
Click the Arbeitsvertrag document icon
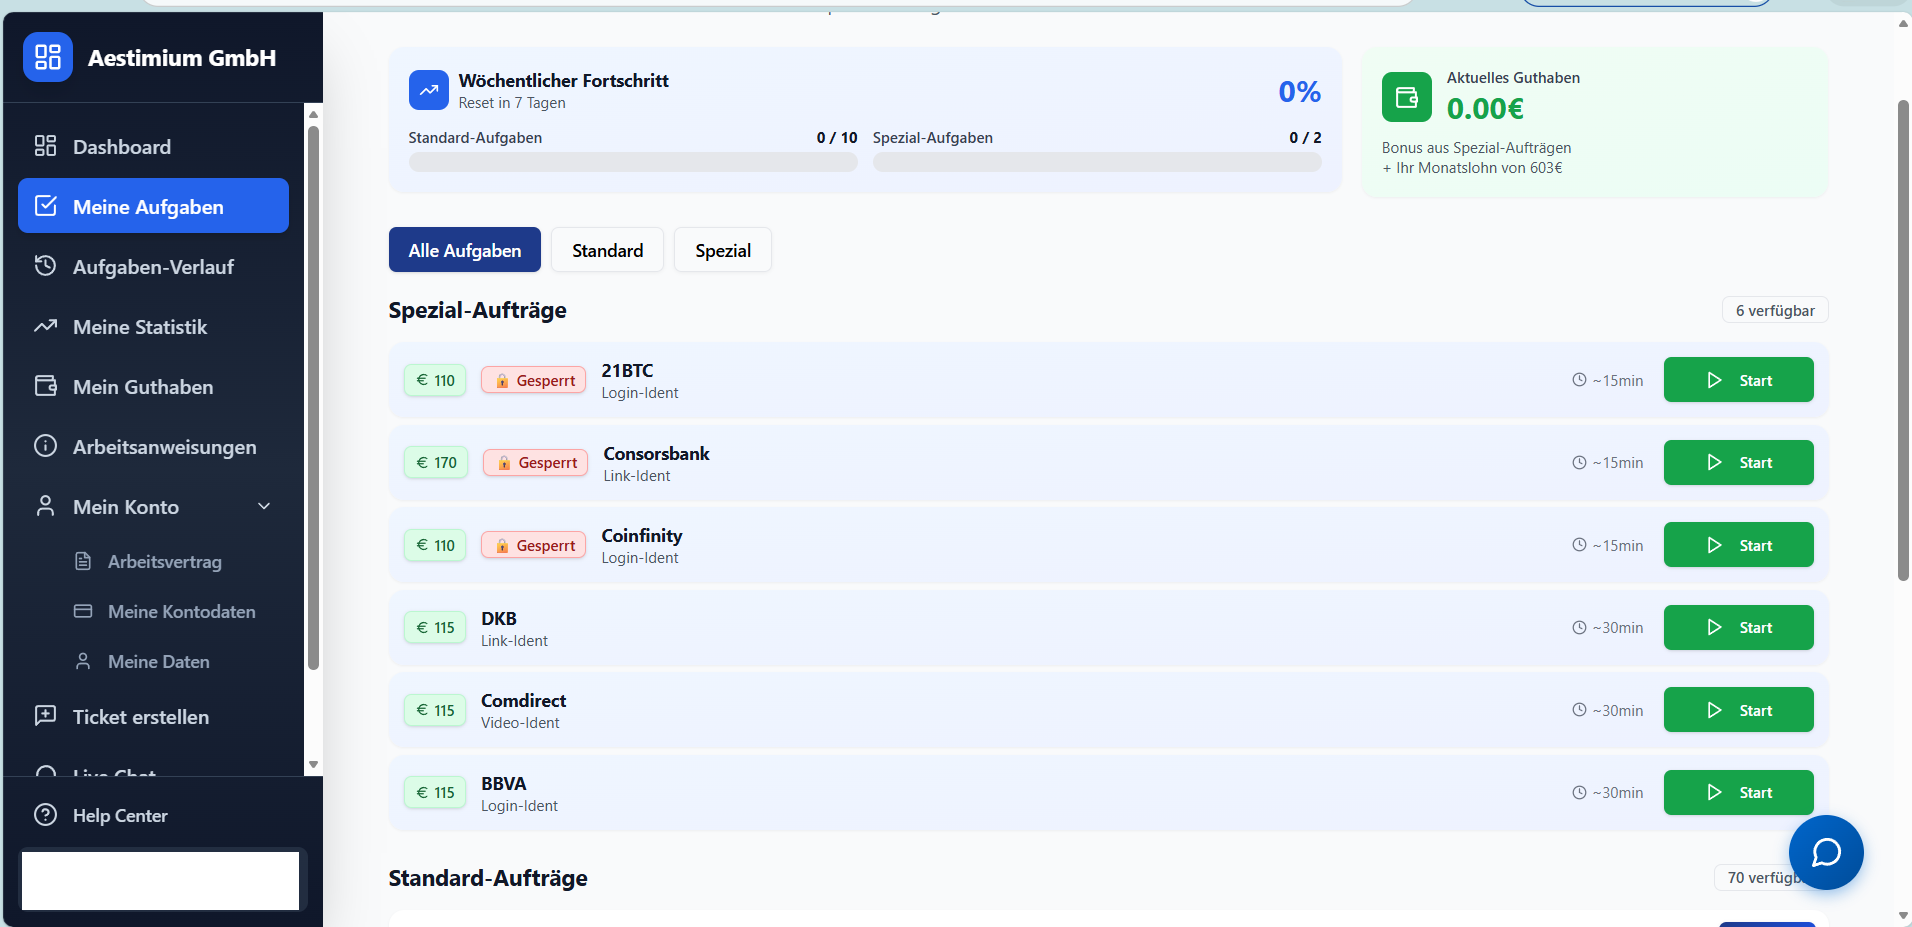[83, 561]
